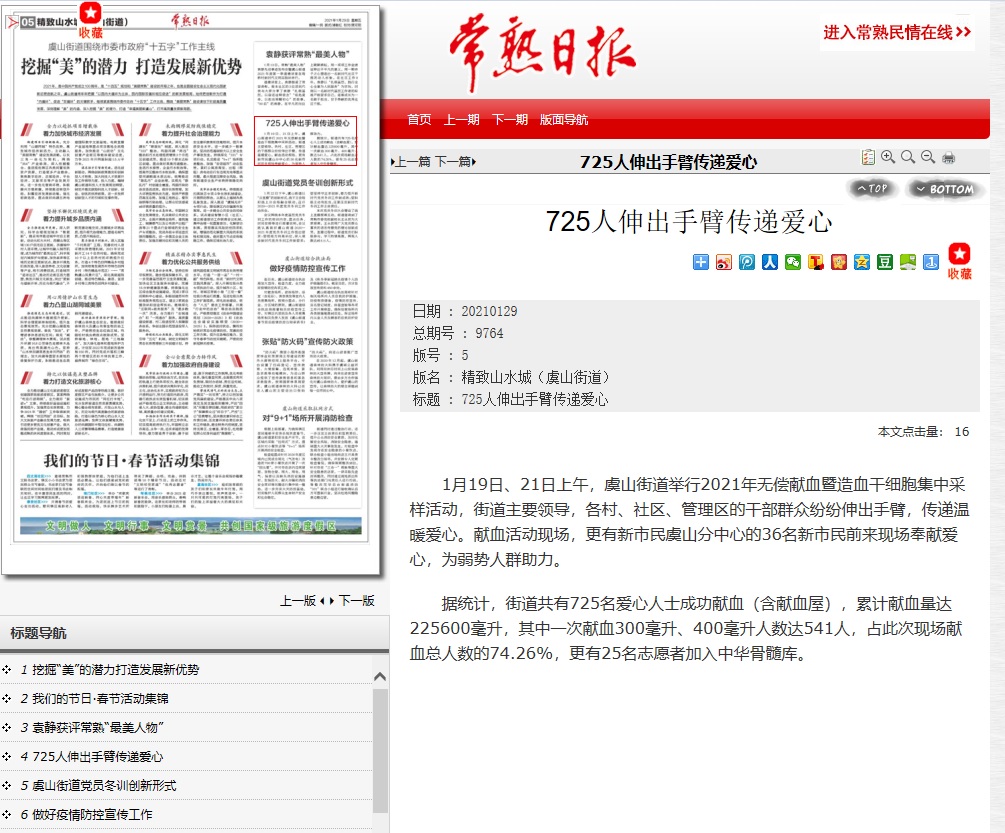The height and width of the screenshot is (833, 1005).
Task: Click the green landscape share icon
Action: click(x=908, y=261)
